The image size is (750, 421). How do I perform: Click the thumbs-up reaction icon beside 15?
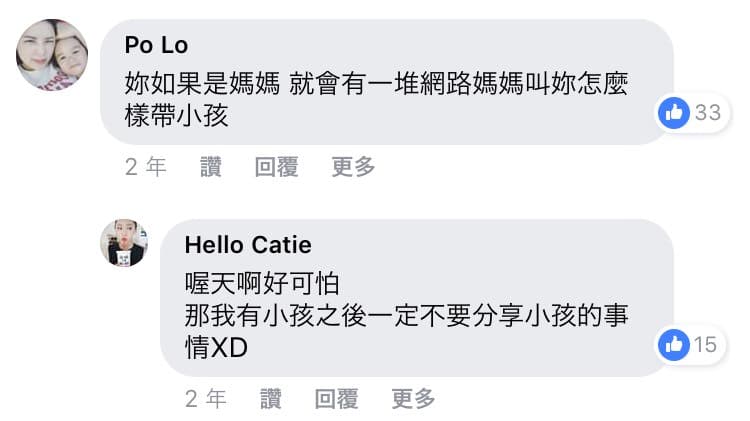pos(673,344)
